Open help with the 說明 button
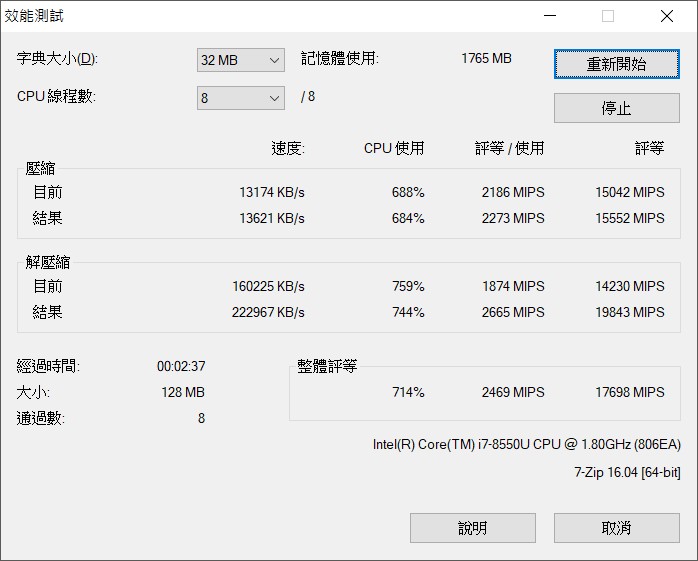This screenshot has width=698, height=561. click(472, 528)
